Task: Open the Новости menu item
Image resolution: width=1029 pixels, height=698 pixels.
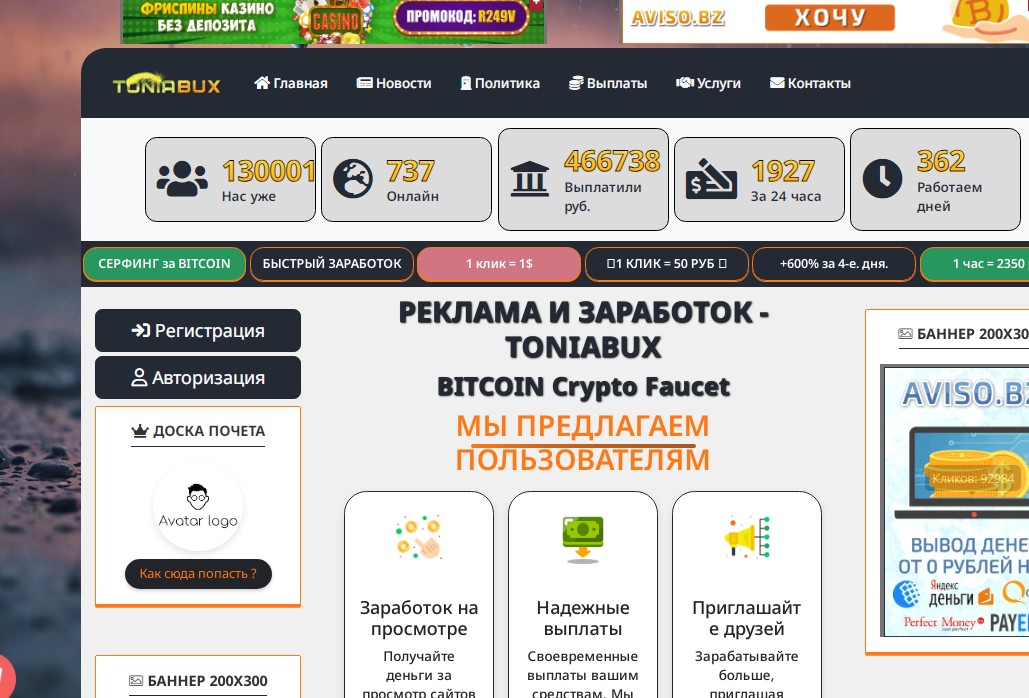Action: (x=394, y=83)
